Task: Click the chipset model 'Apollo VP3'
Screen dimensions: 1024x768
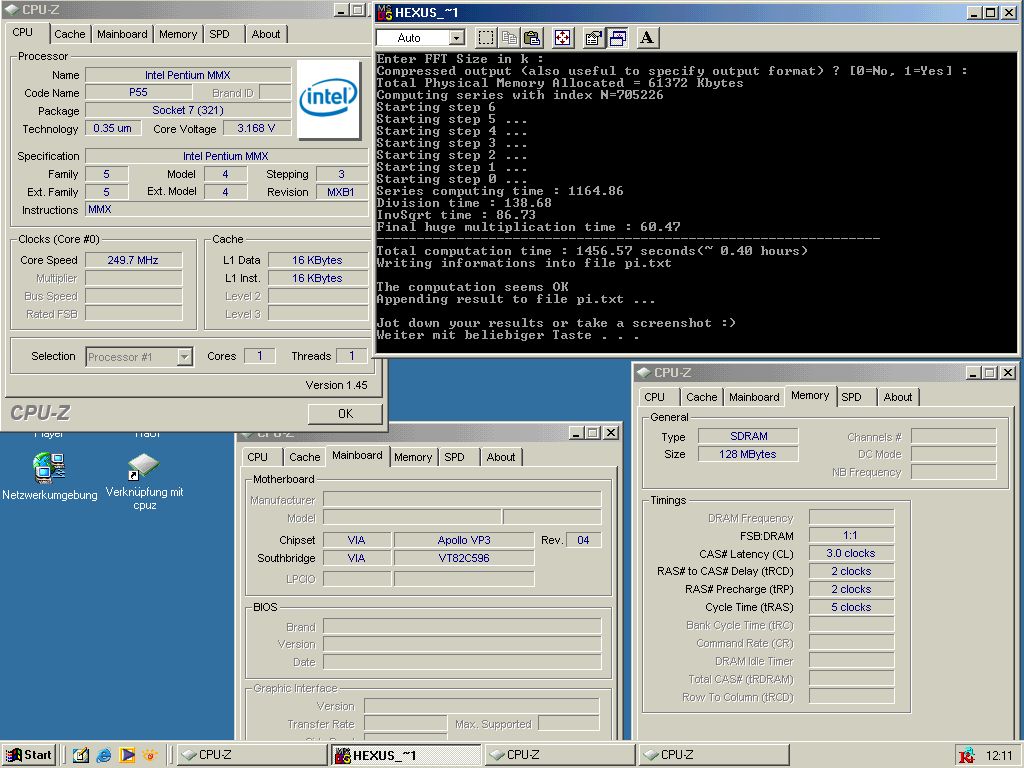Action: 464,540
